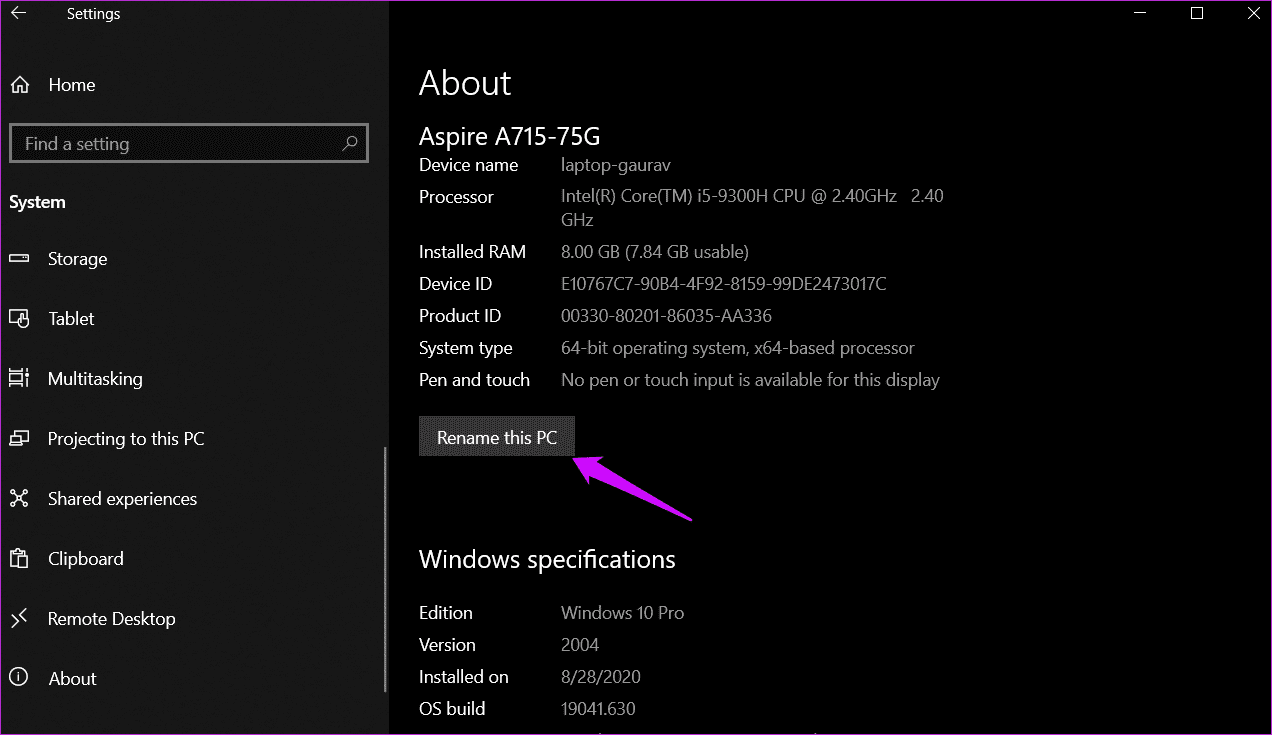The height and width of the screenshot is (735, 1272).
Task: Select the About info icon
Action: point(19,679)
